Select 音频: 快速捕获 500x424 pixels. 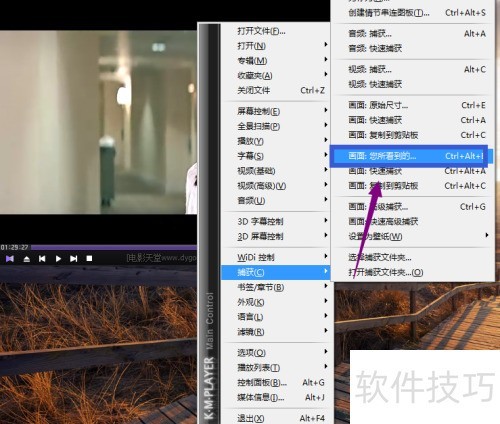(x=413, y=48)
